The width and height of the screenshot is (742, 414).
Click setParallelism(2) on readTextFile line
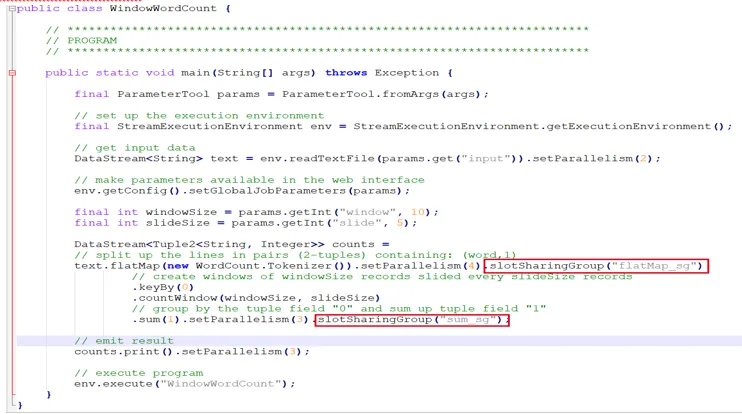[x=593, y=159]
